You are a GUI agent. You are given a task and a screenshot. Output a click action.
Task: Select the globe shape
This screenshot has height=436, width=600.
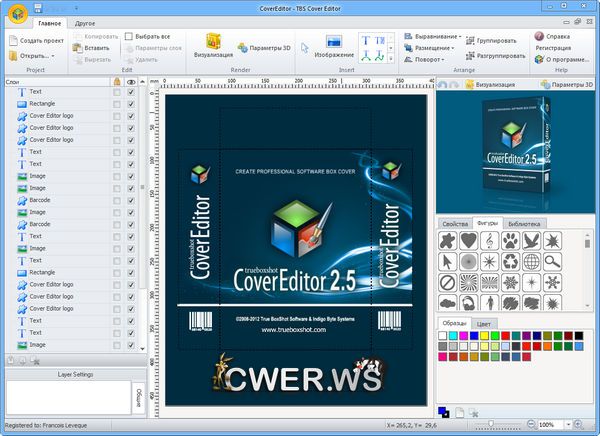[531, 262]
